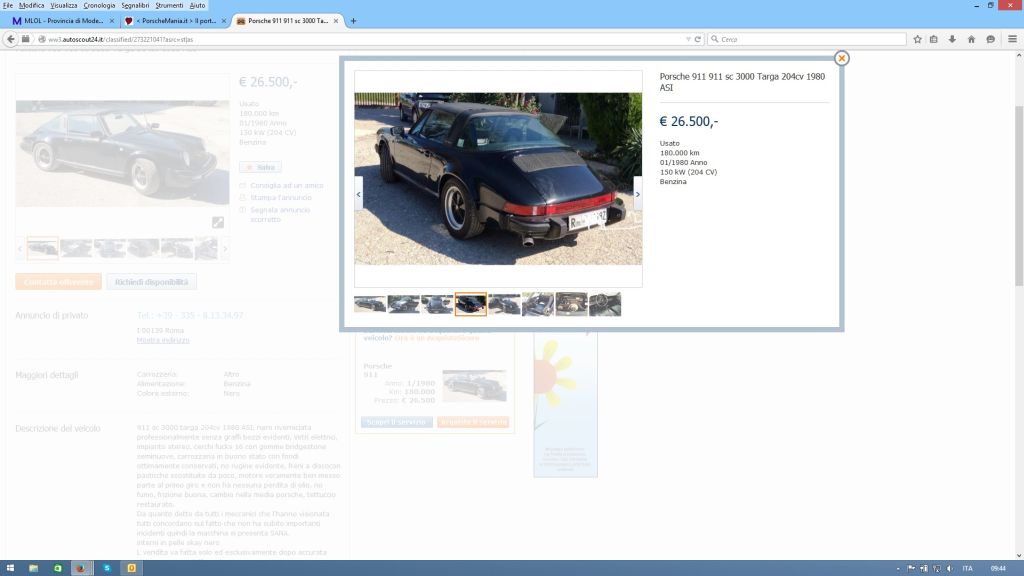This screenshot has width=1024, height=576.
Task: Click the volume icon in system tray
Action: click(x=950, y=568)
